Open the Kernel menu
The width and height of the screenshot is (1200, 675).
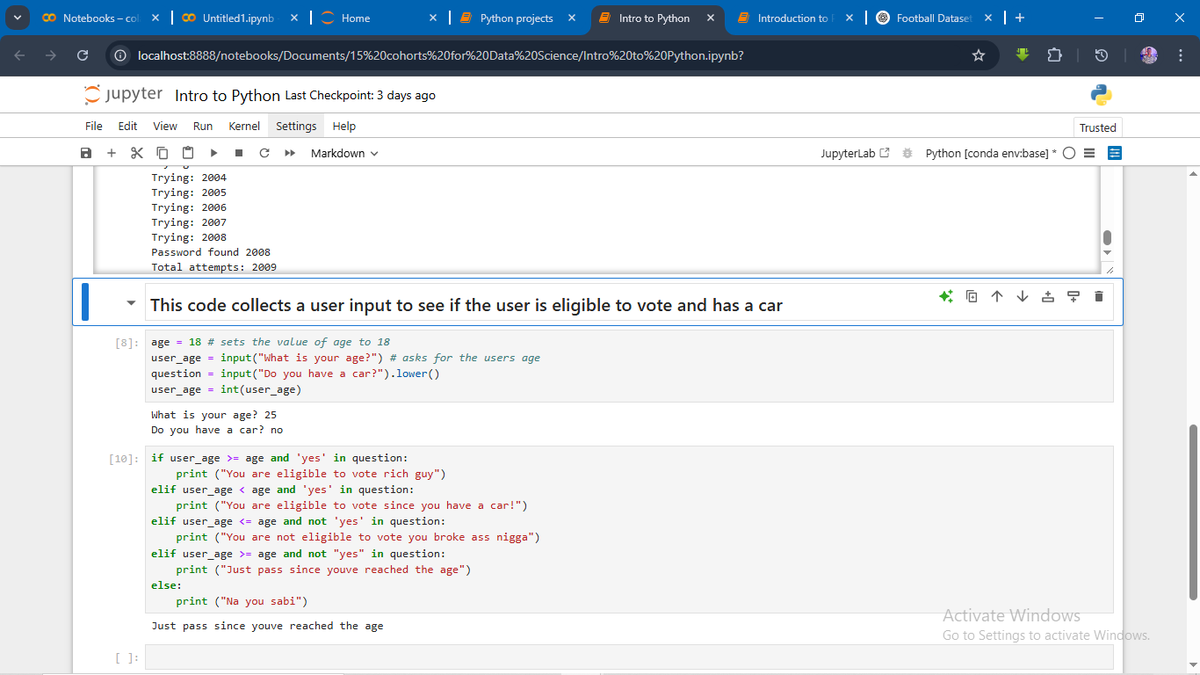tap(244, 126)
